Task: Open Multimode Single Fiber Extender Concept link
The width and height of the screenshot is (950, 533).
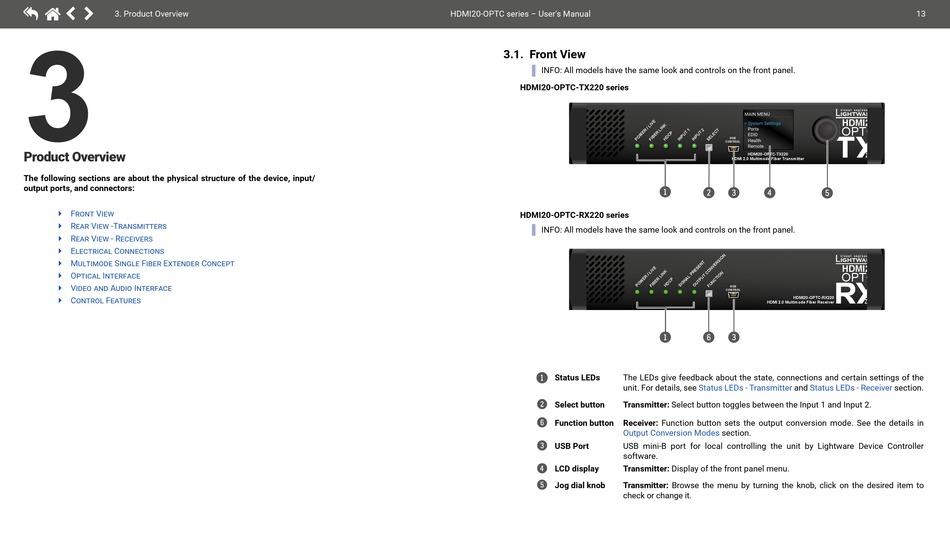Action: 152,263
